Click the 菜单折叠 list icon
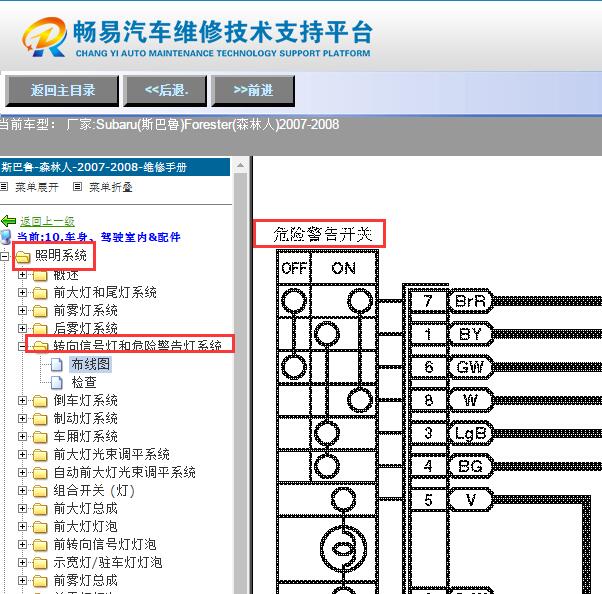This screenshot has height=594, width=602. tap(77, 187)
